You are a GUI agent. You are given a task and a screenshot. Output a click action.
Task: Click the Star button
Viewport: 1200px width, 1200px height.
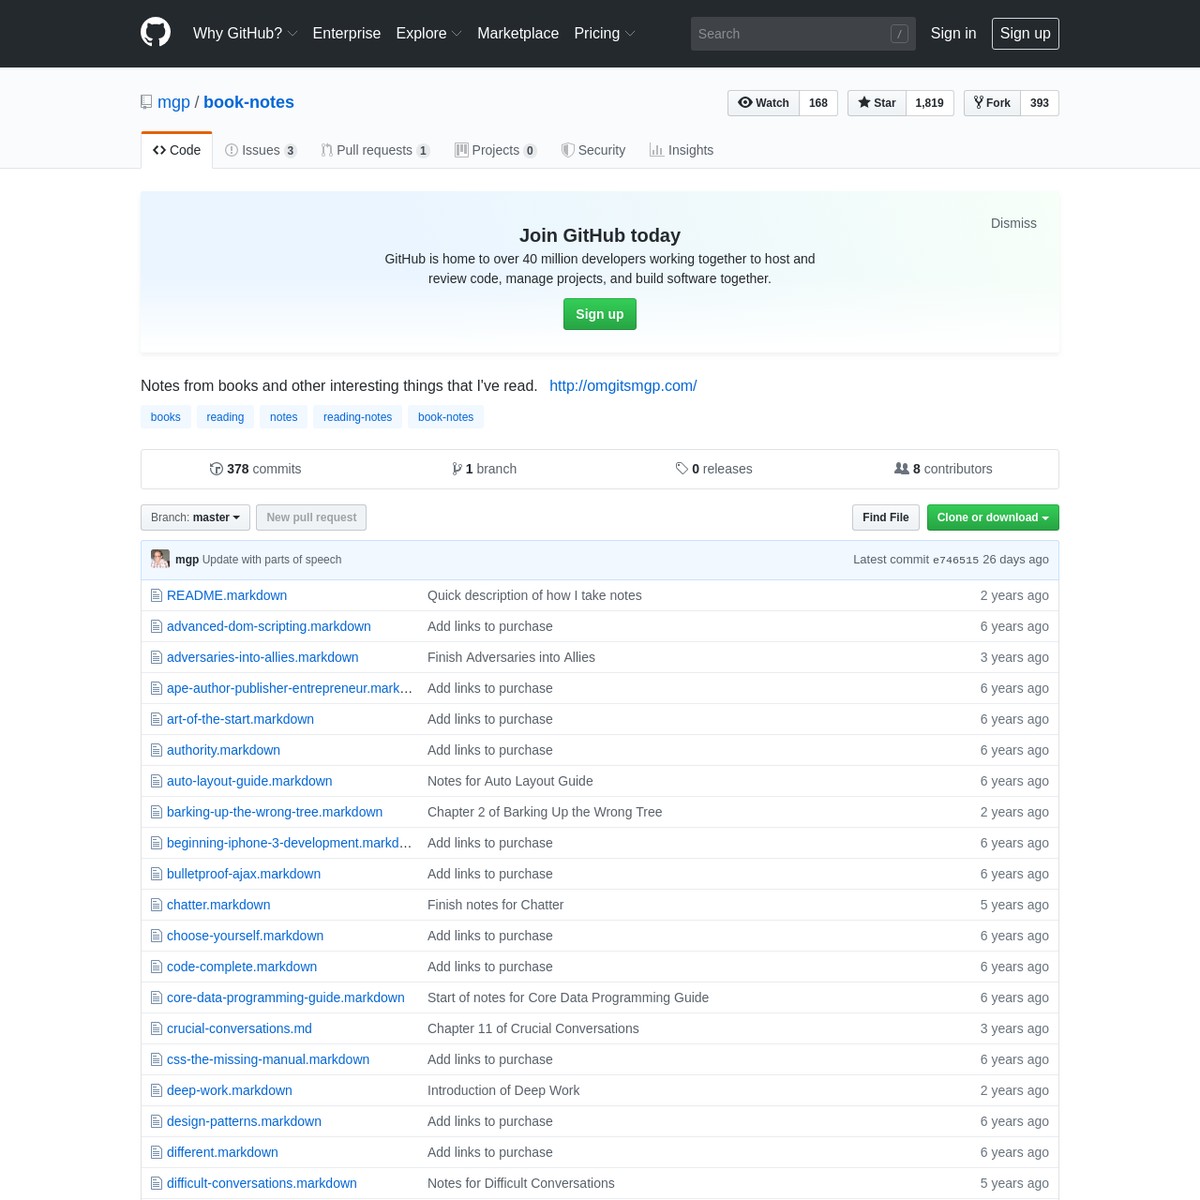point(877,103)
